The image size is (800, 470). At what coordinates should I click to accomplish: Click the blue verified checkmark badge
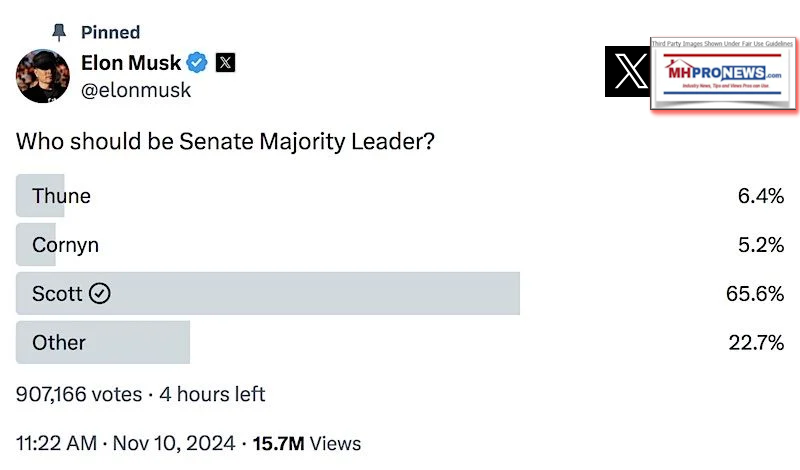(198, 63)
